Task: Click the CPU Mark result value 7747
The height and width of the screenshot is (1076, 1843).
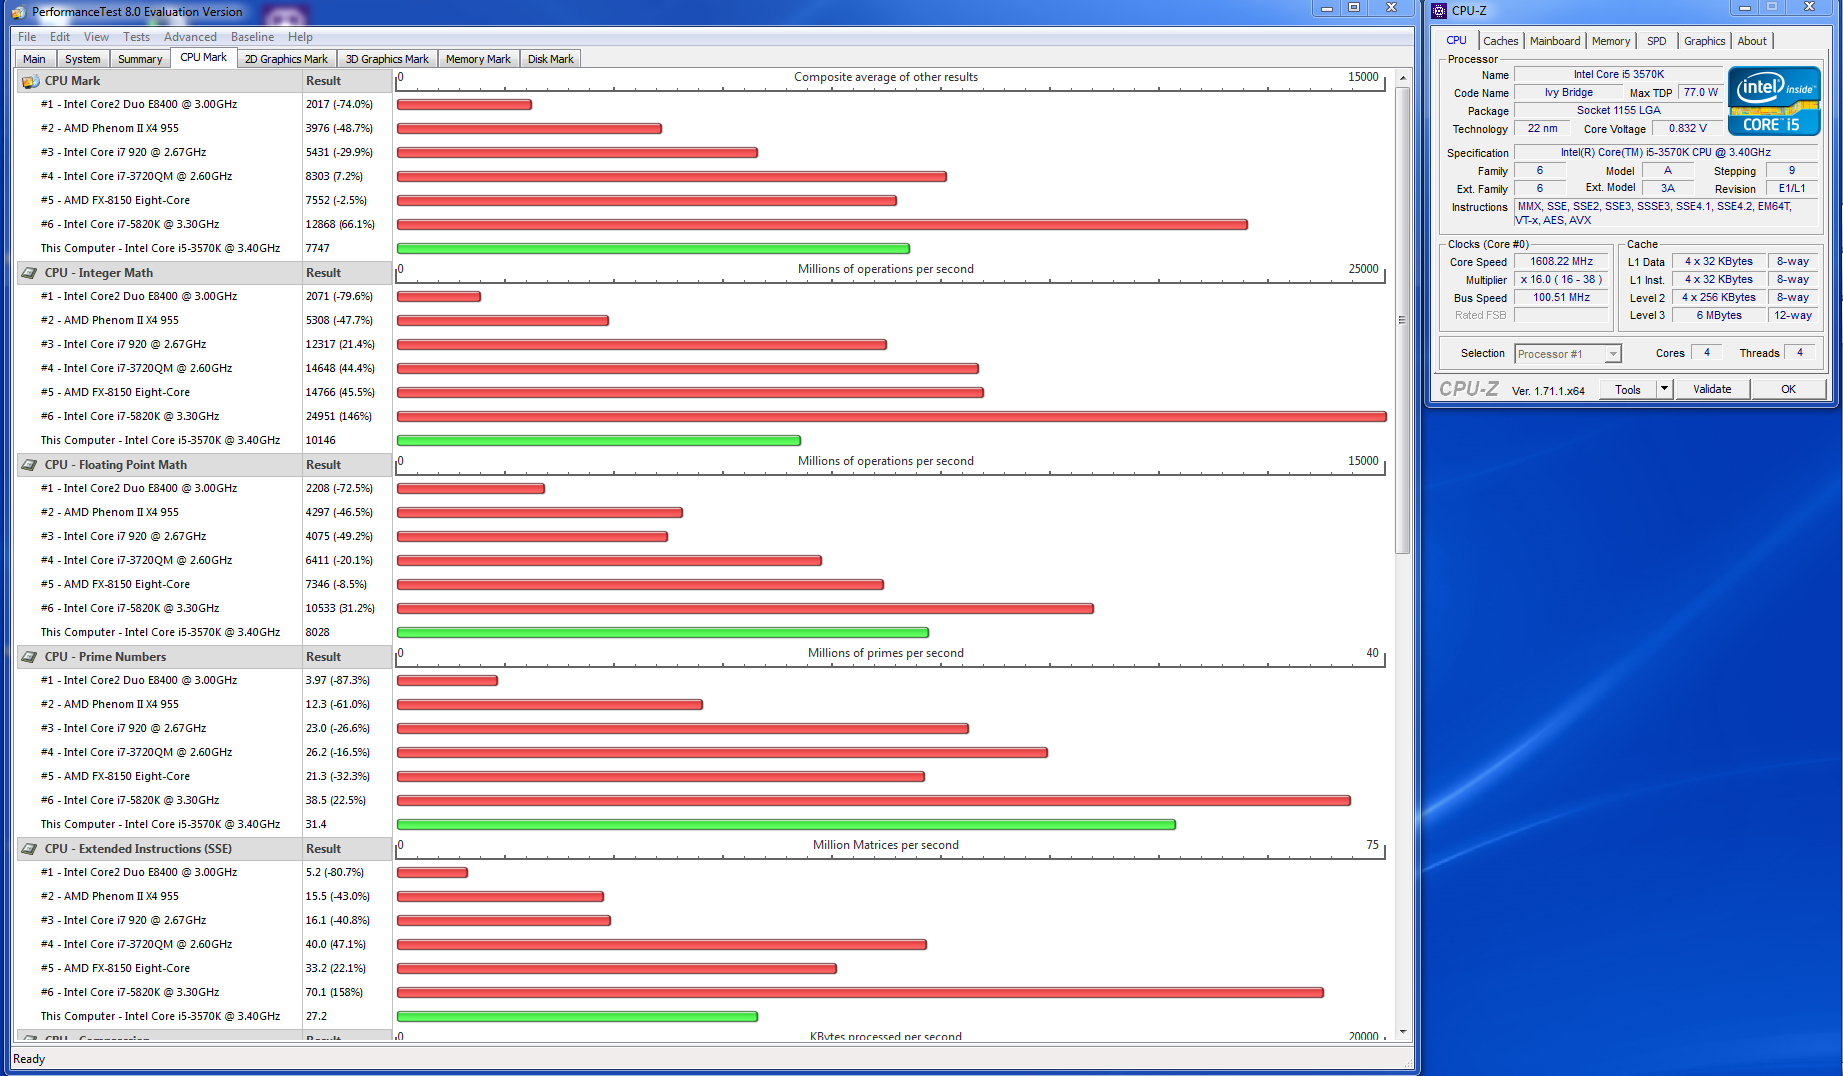Action: (317, 248)
